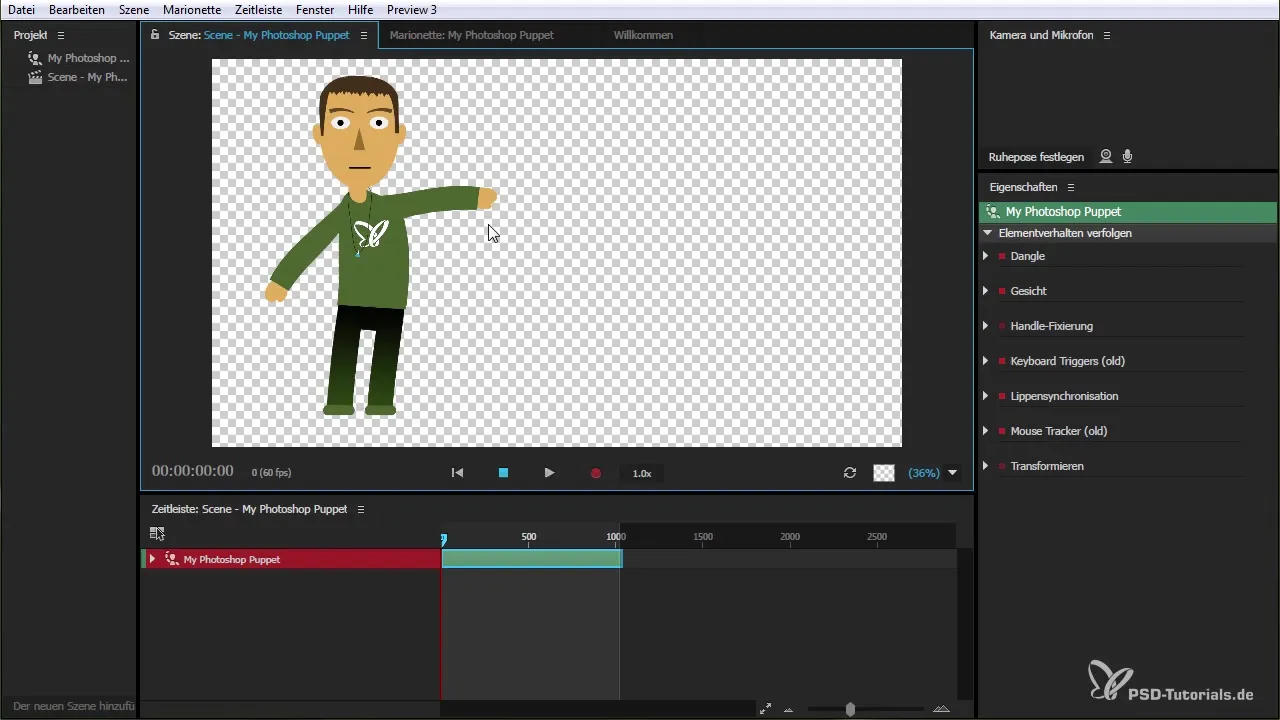Toggle arming dot for Gesicht behavior
The height and width of the screenshot is (720, 1280).
(1002, 291)
